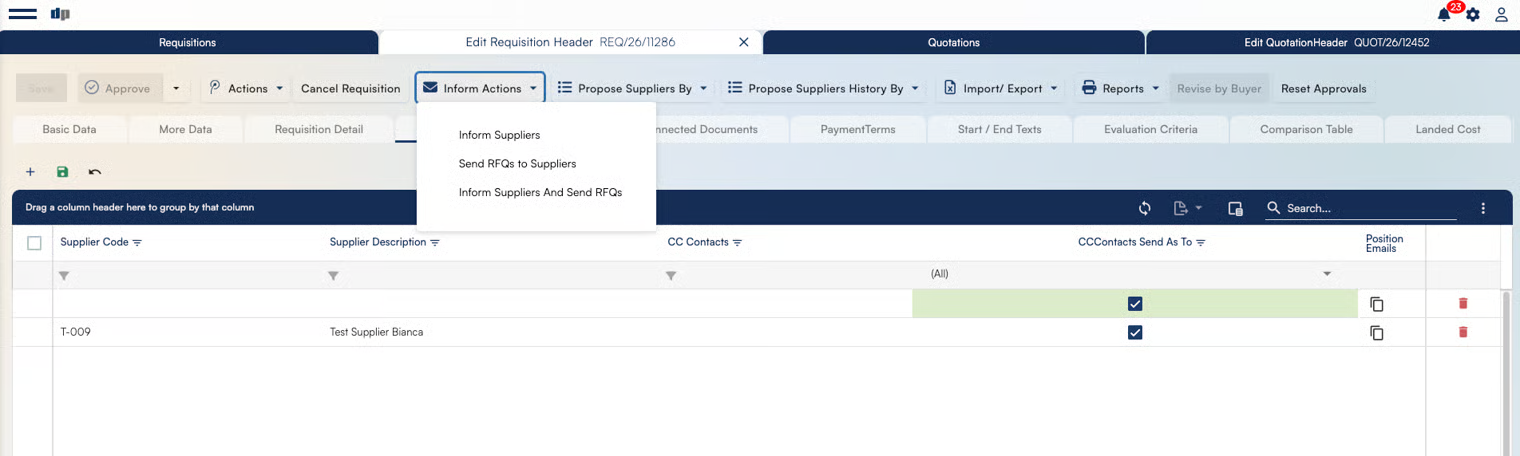Open position emails for T-009 row
1520x456 pixels.
pyautogui.click(x=1377, y=332)
